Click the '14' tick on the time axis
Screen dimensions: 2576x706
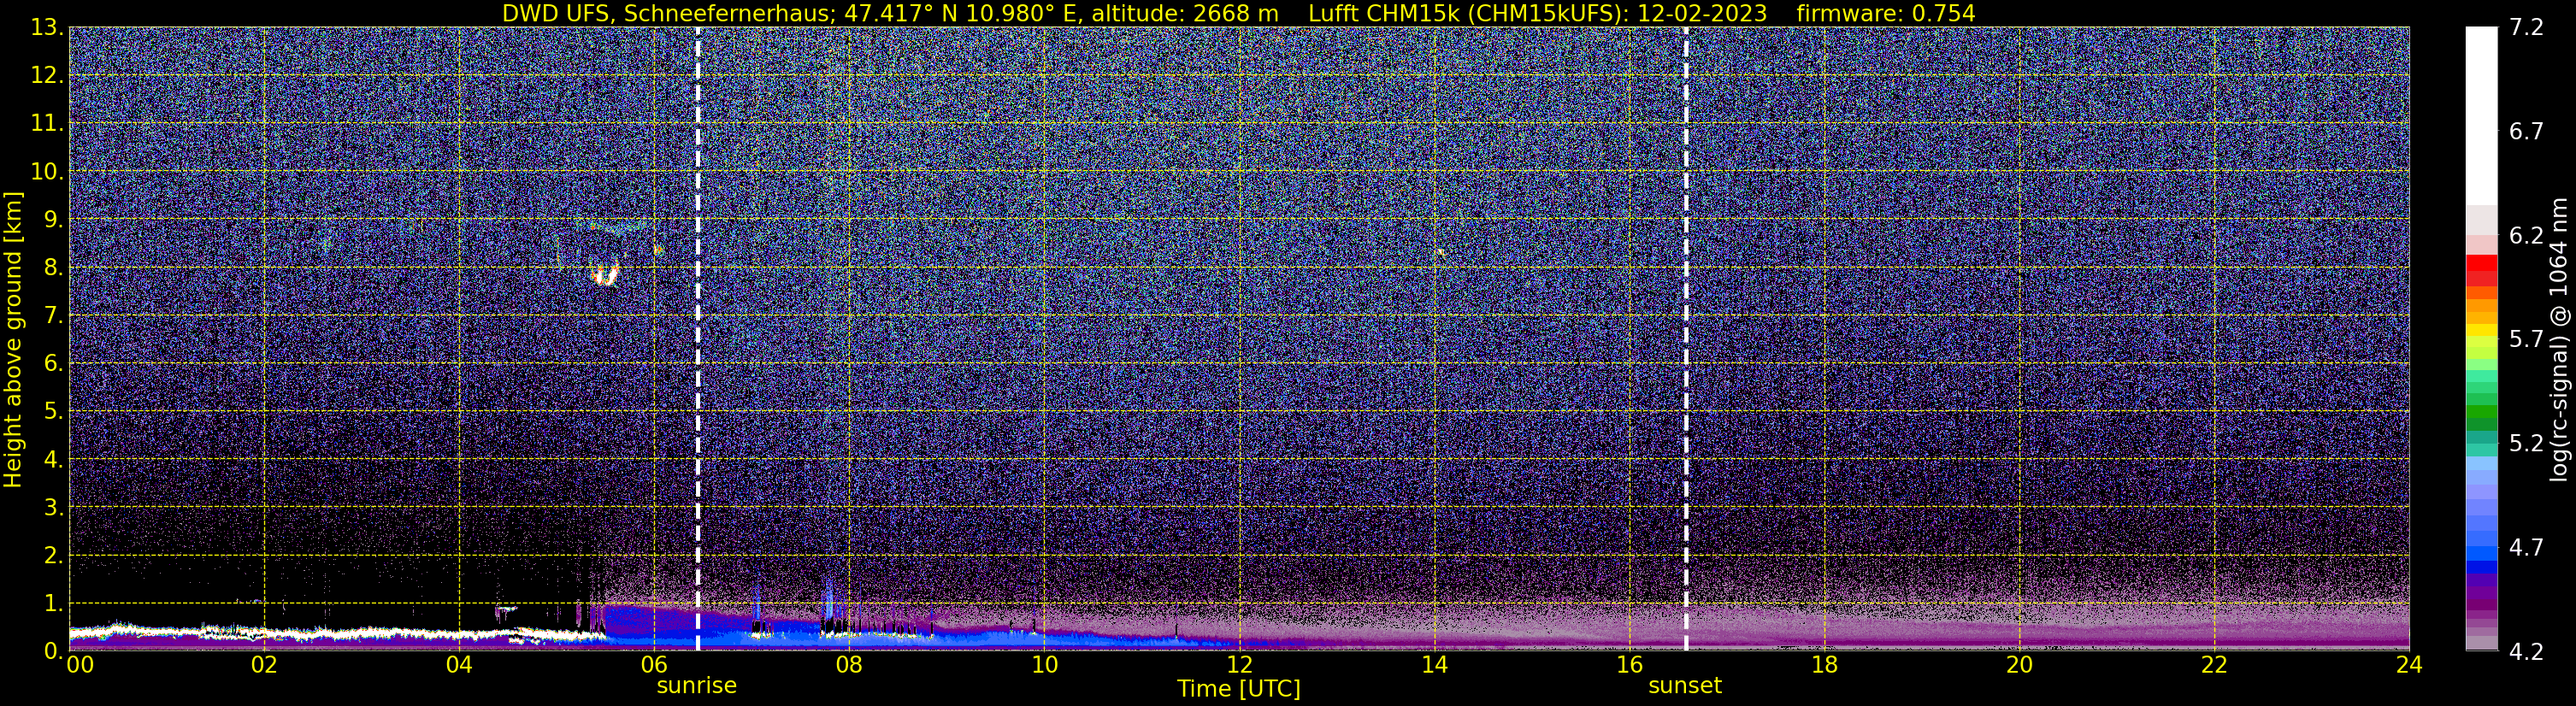[1434, 665]
